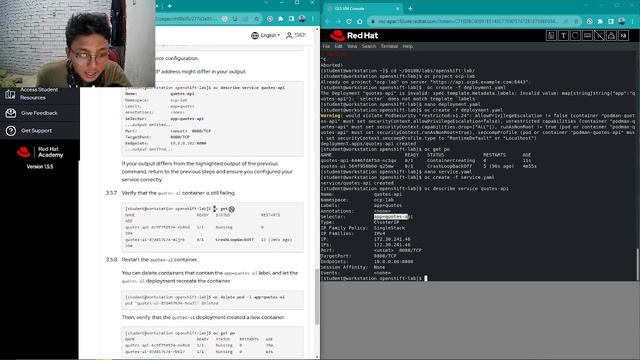Open the three-dot menu in VM console browser
This screenshot has width=640, height=360.
click(632, 21)
